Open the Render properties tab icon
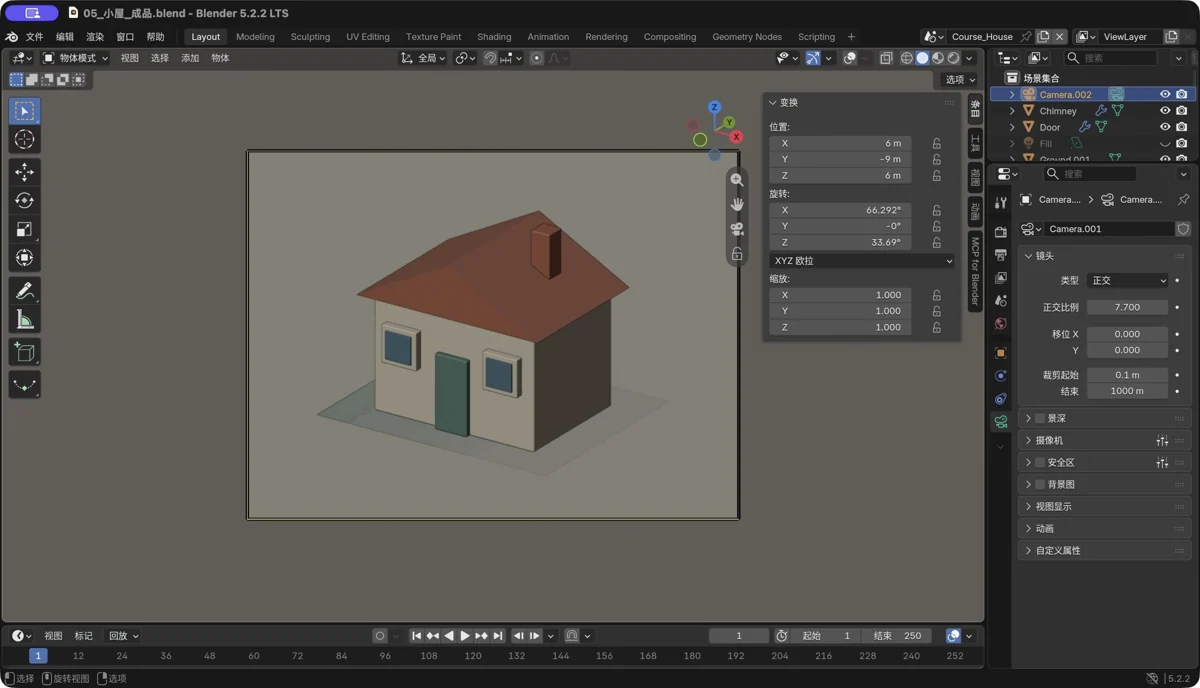Viewport: 1200px width, 688px height. point(1001,231)
